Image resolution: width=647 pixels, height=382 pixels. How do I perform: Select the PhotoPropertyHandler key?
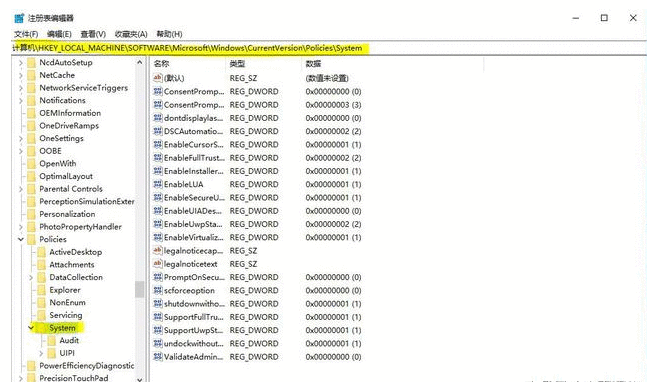(x=80, y=227)
